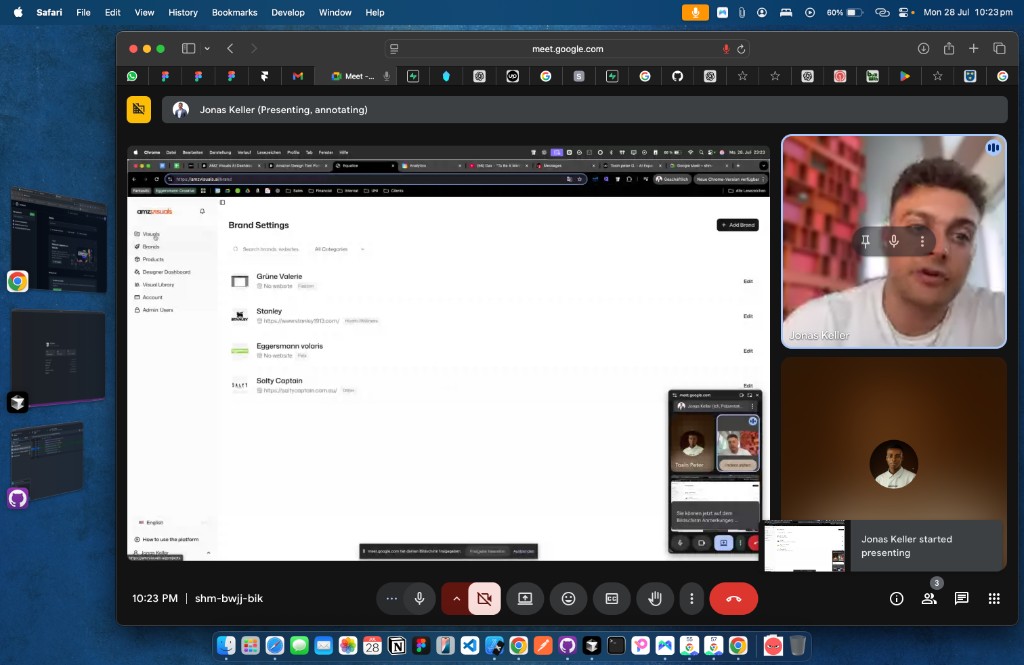Click the yellow stop annotation icon
Image resolution: width=1024 pixels, height=665 pixels.
[138, 109]
